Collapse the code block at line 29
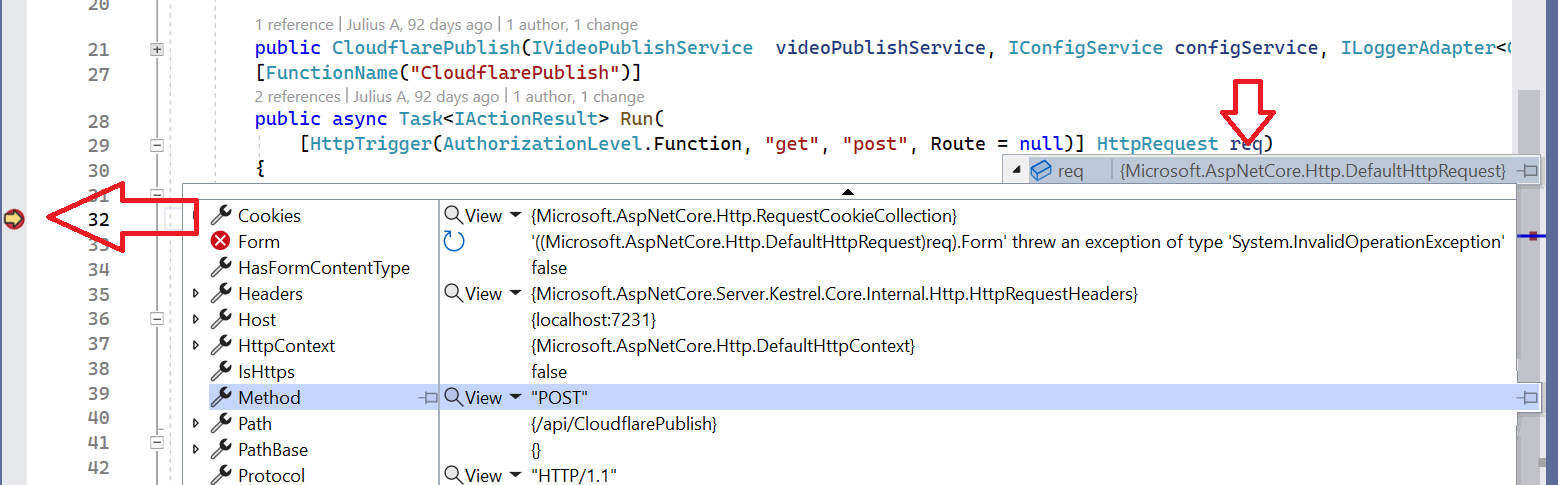Viewport: 1558px width, 485px height. 156,145
